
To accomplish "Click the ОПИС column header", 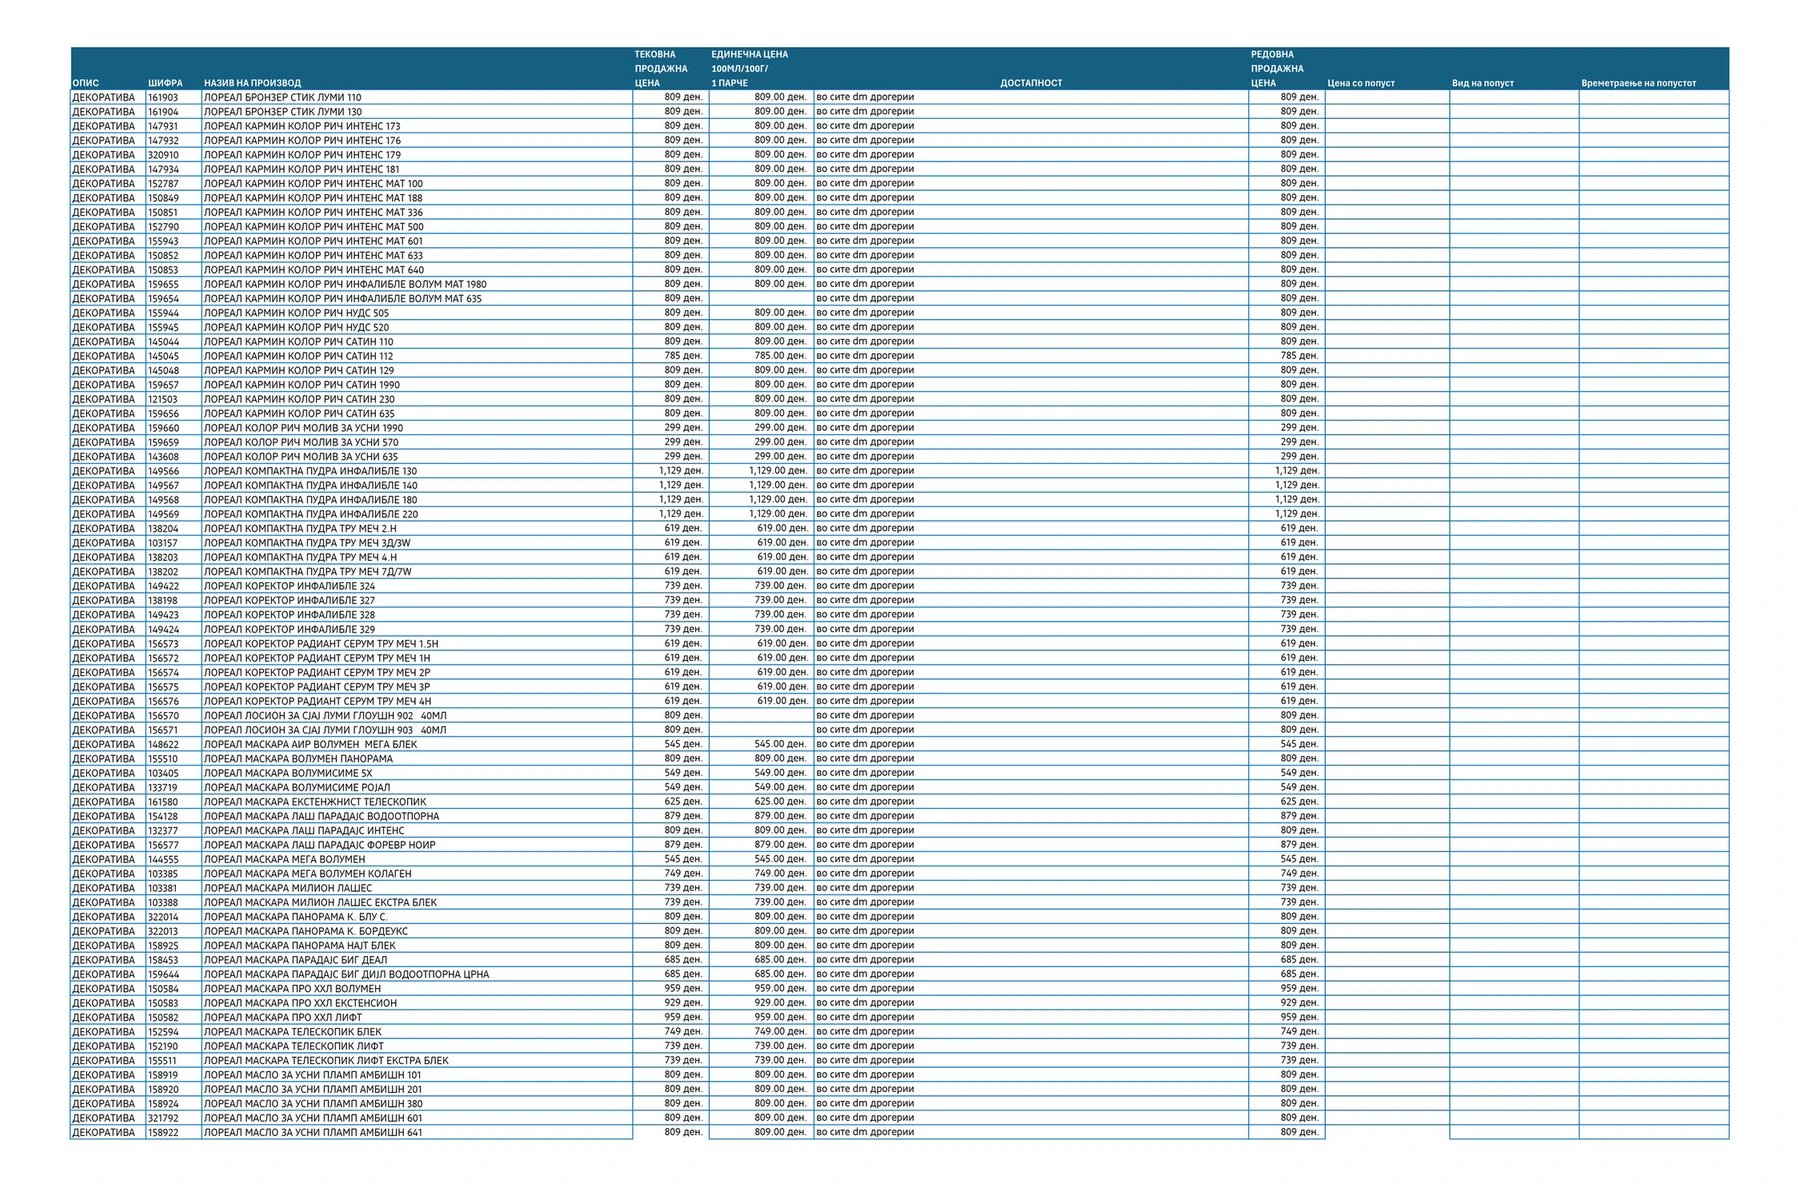I will (86, 83).
